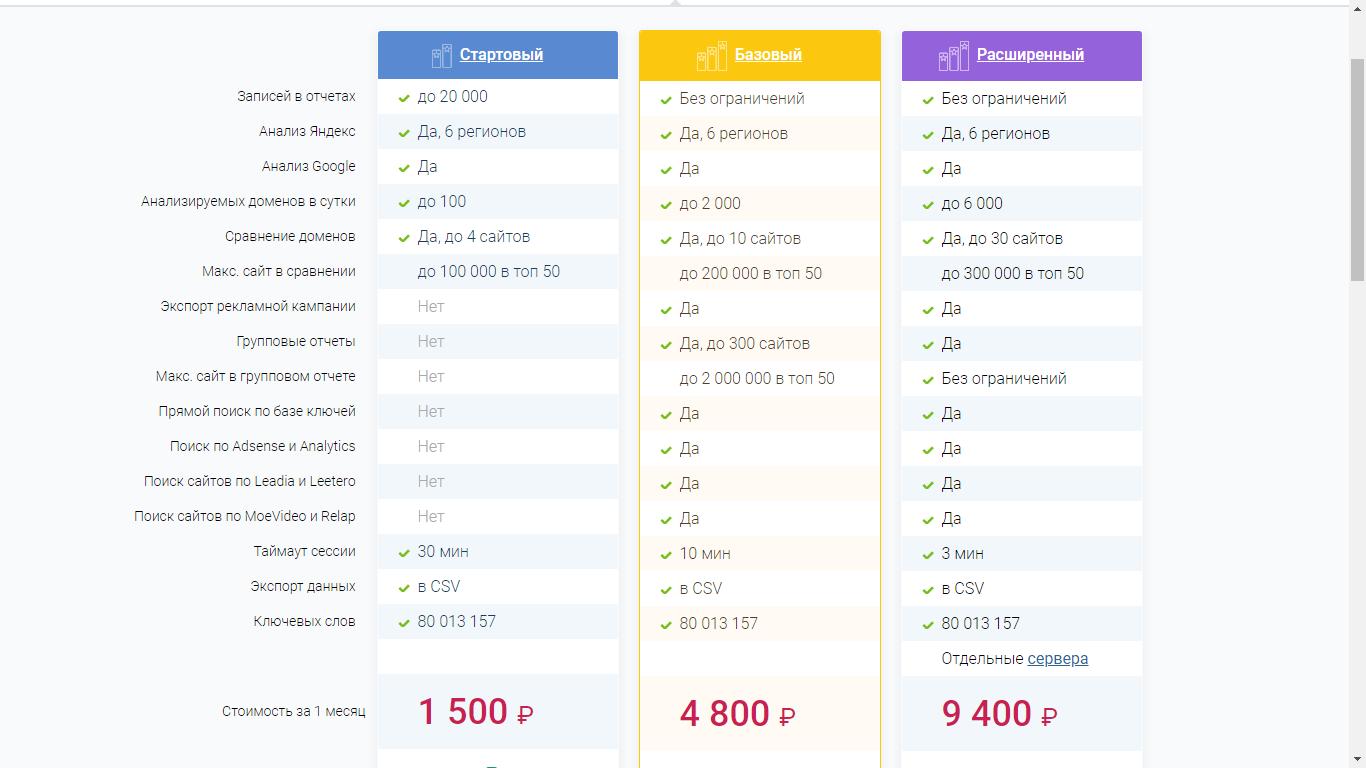Image resolution: width=1366 pixels, height=768 pixels.
Task: Click the "Экспорт рекламной кампании" row label
Action: [258, 307]
